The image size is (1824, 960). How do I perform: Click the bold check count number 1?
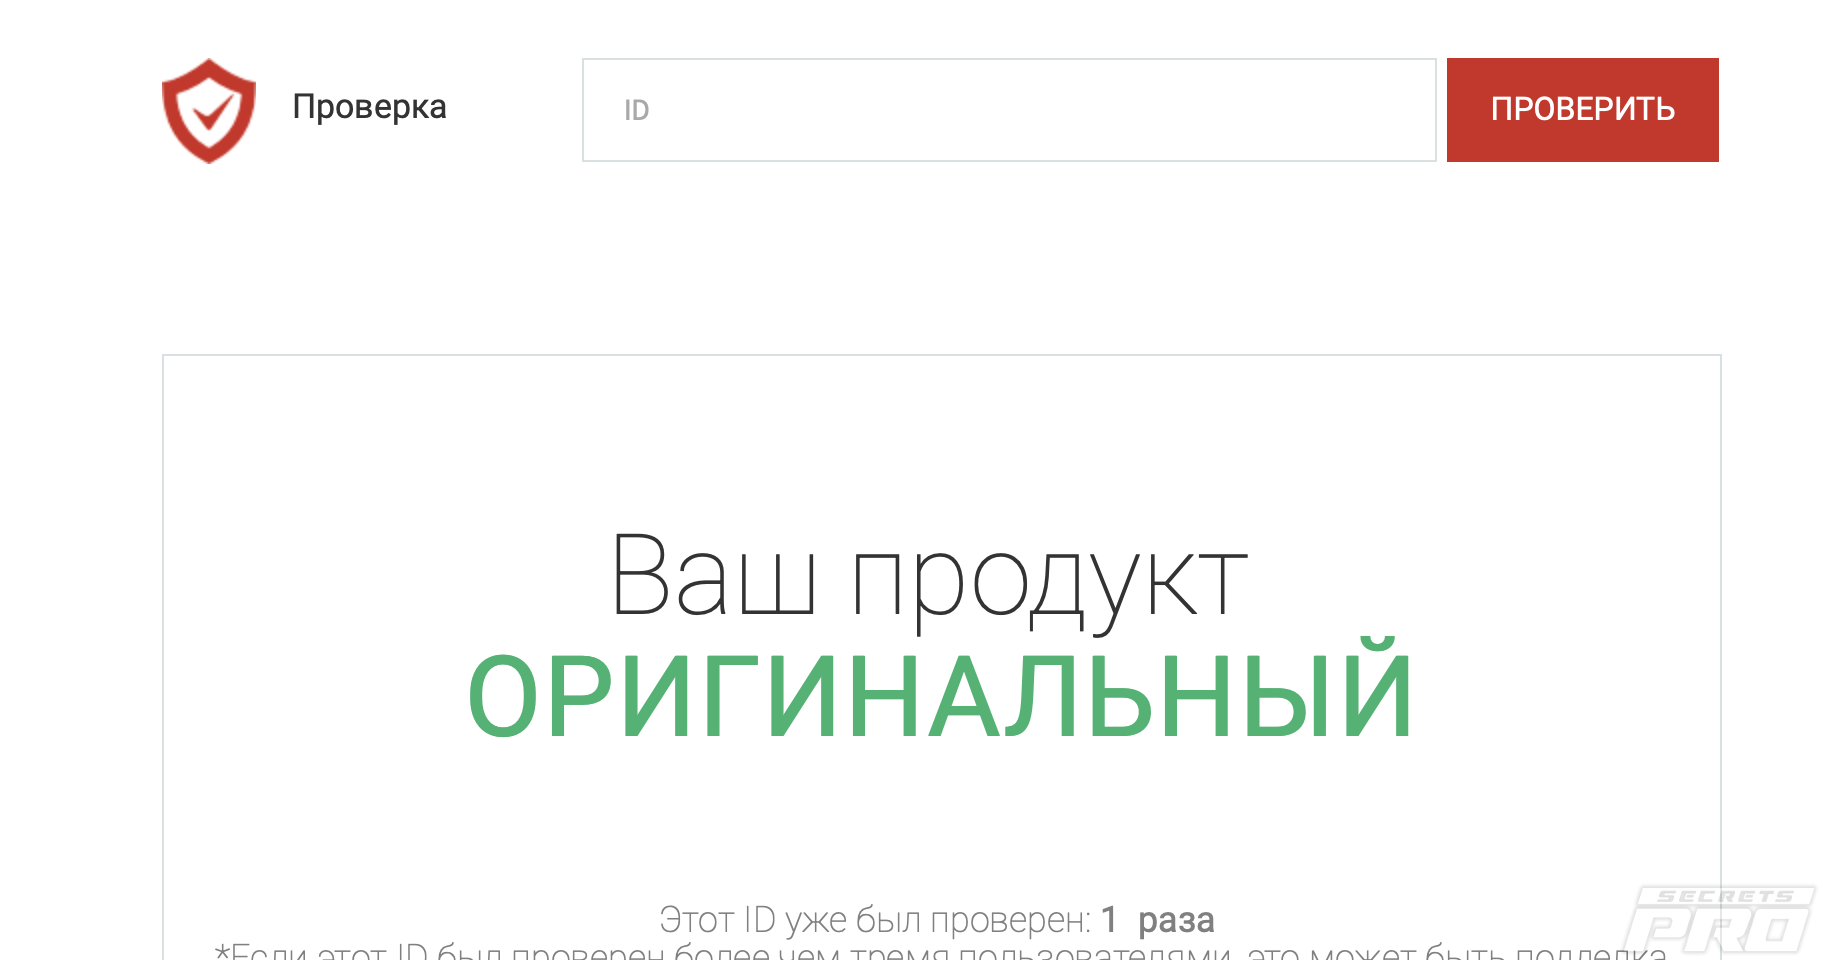(x=1109, y=920)
